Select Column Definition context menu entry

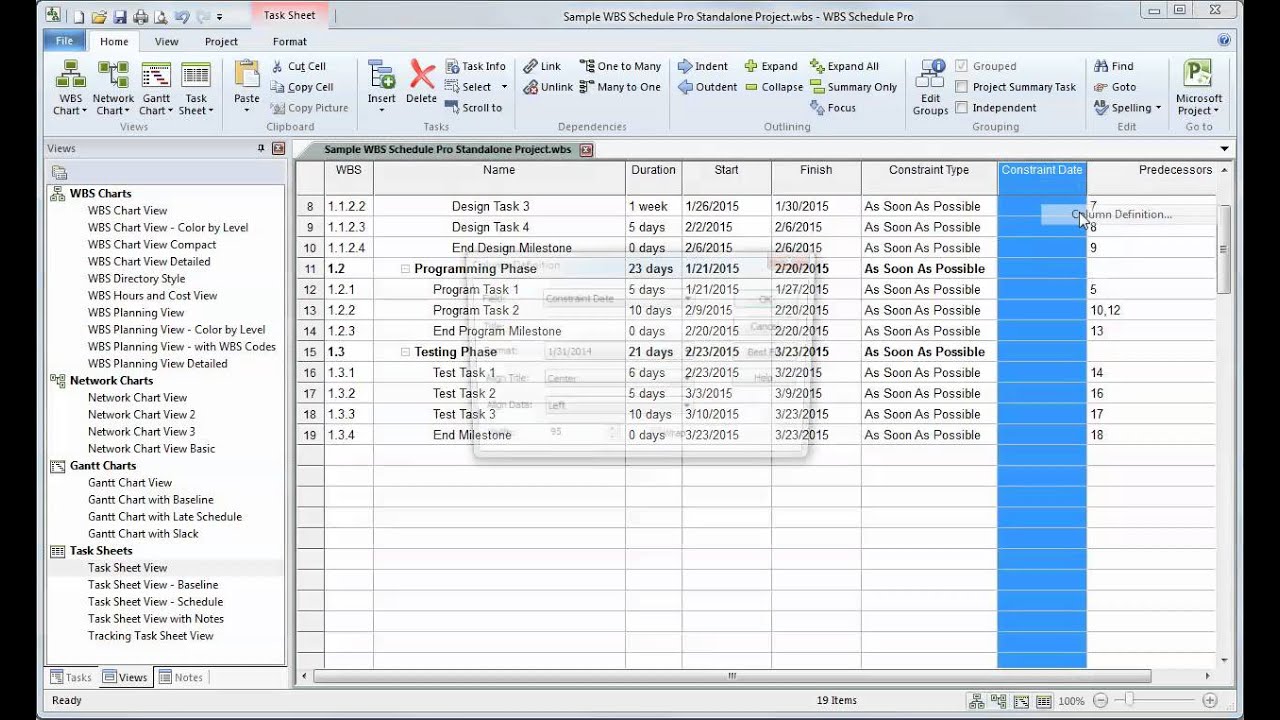tap(1122, 214)
